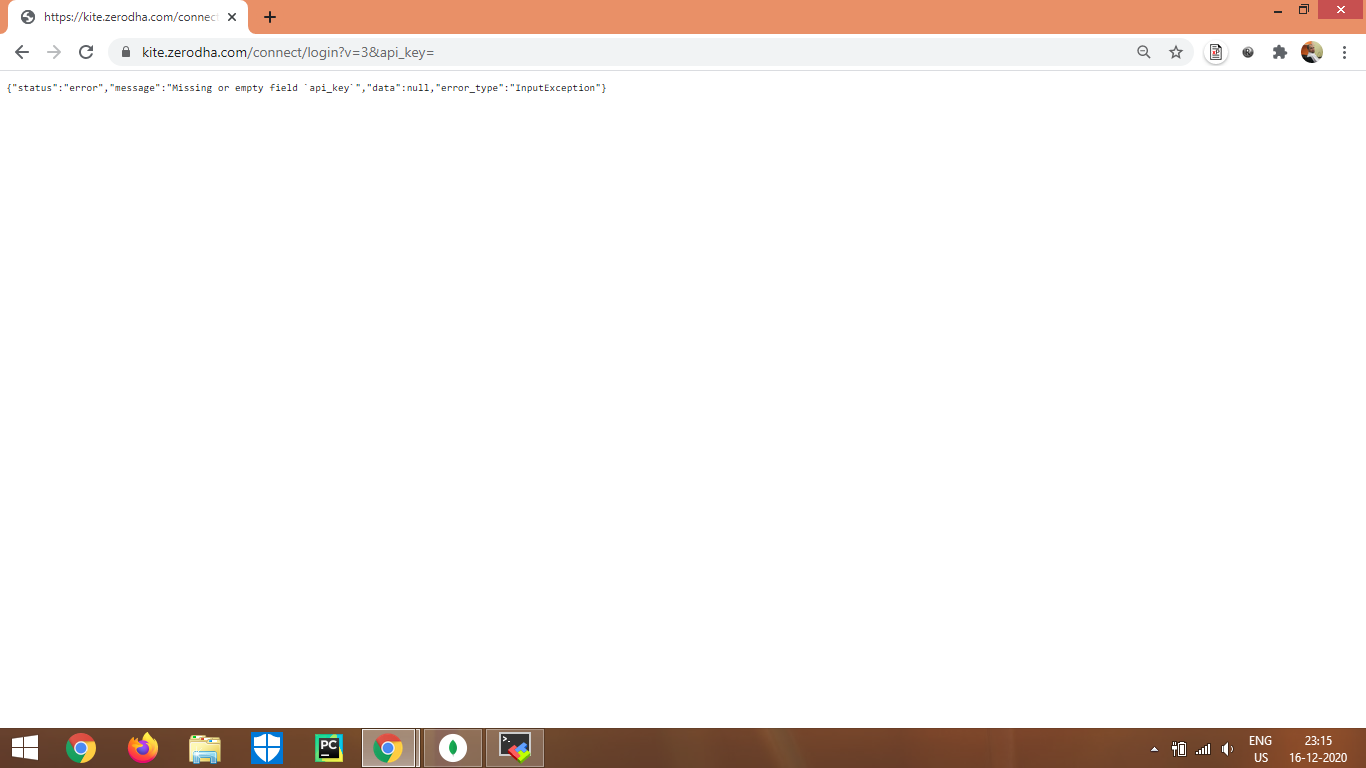The width and height of the screenshot is (1366, 768).
Task: Reload the current page
Action: (85, 52)
